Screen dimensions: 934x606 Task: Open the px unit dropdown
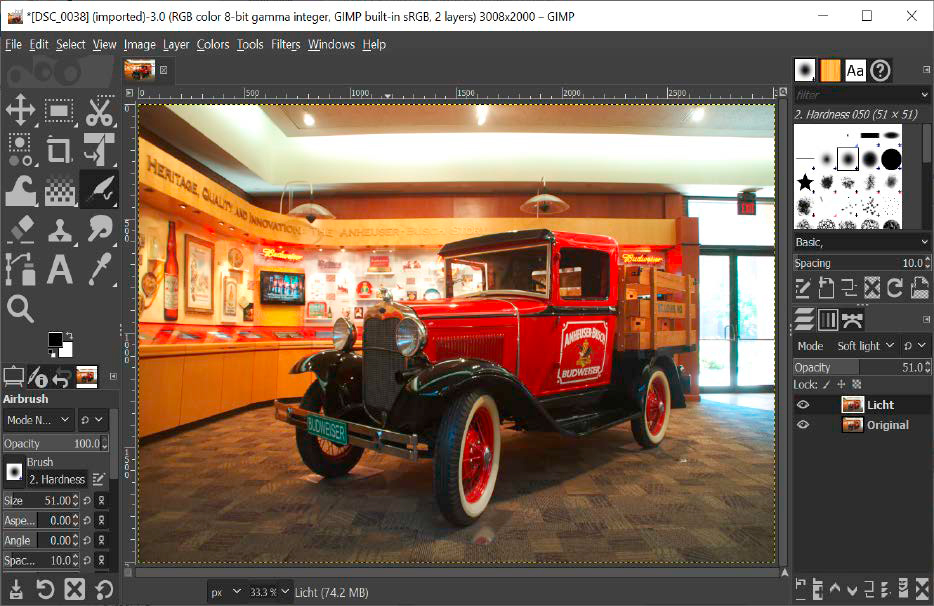(x=225, y=592)
